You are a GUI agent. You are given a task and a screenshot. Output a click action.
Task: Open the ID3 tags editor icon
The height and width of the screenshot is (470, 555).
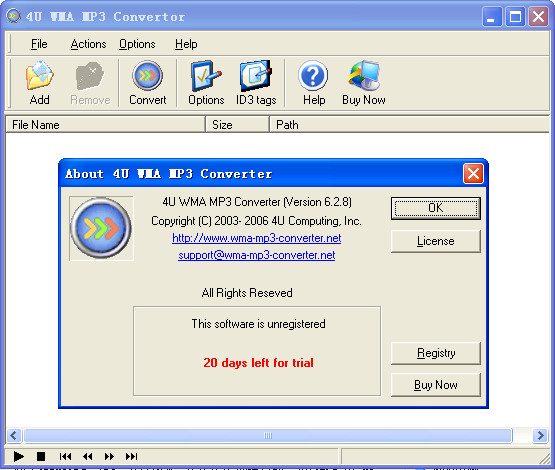coord(256,83)
